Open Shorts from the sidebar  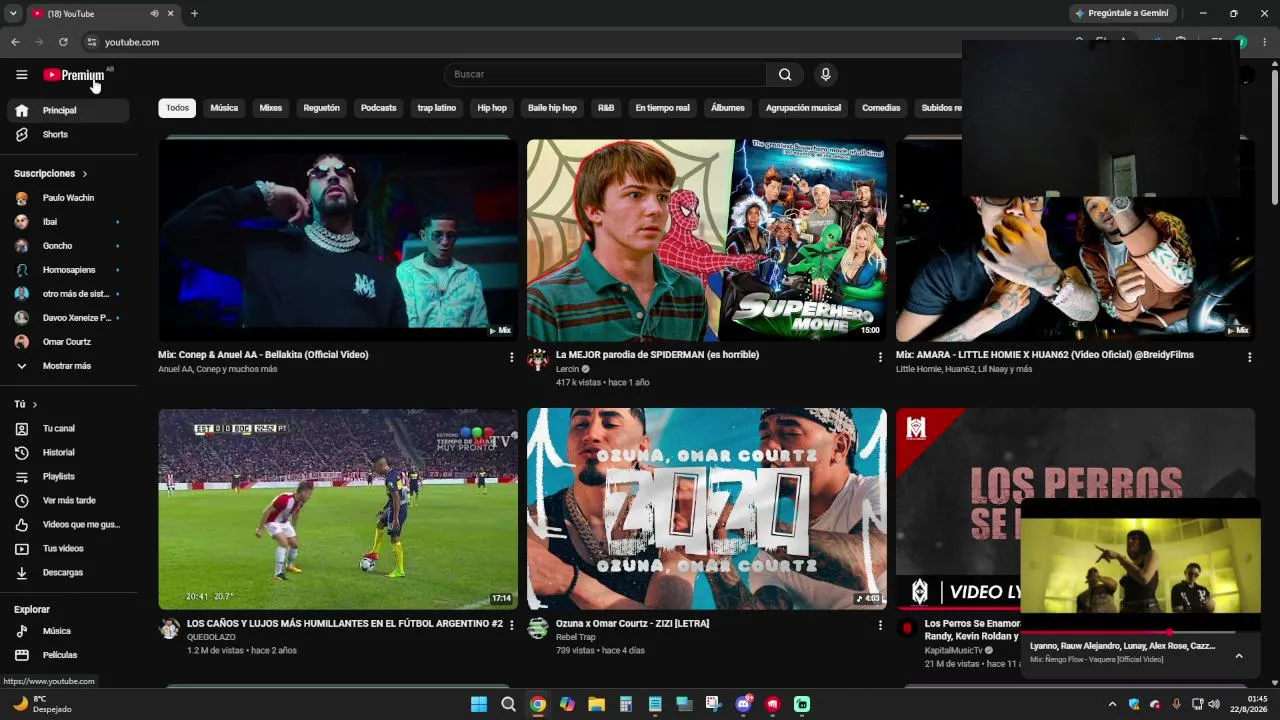68,134
